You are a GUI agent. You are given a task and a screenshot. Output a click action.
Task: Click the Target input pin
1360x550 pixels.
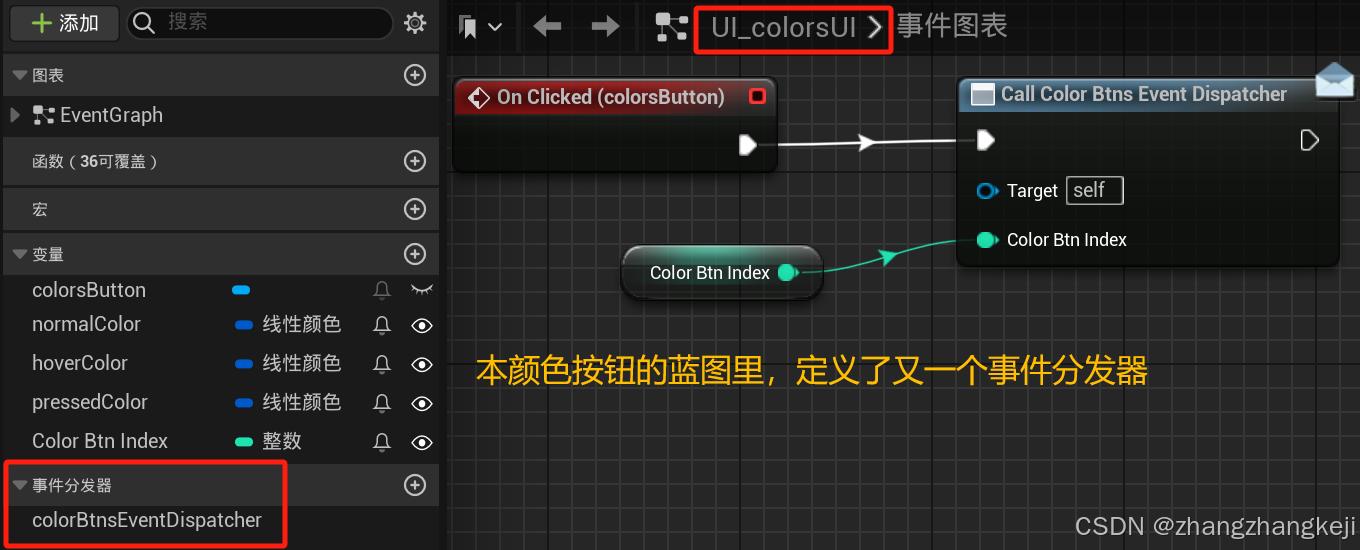point(987,191)
